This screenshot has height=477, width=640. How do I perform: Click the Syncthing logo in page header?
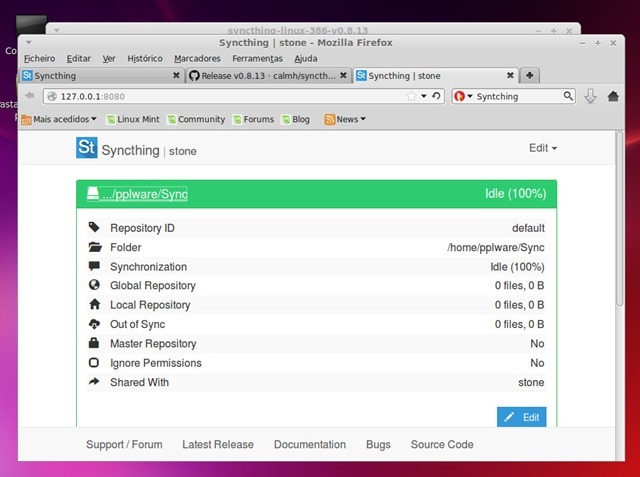coord(87,149)
